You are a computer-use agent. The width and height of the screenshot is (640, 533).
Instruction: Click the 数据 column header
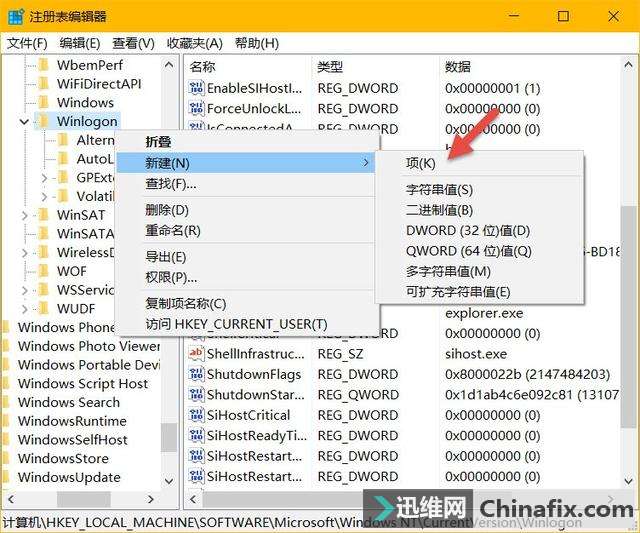[529, 67]
